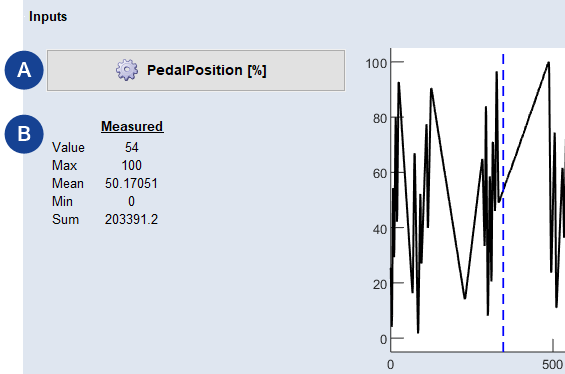Click the blue B callout badge
565x374 pixels.
click(24, 134)
